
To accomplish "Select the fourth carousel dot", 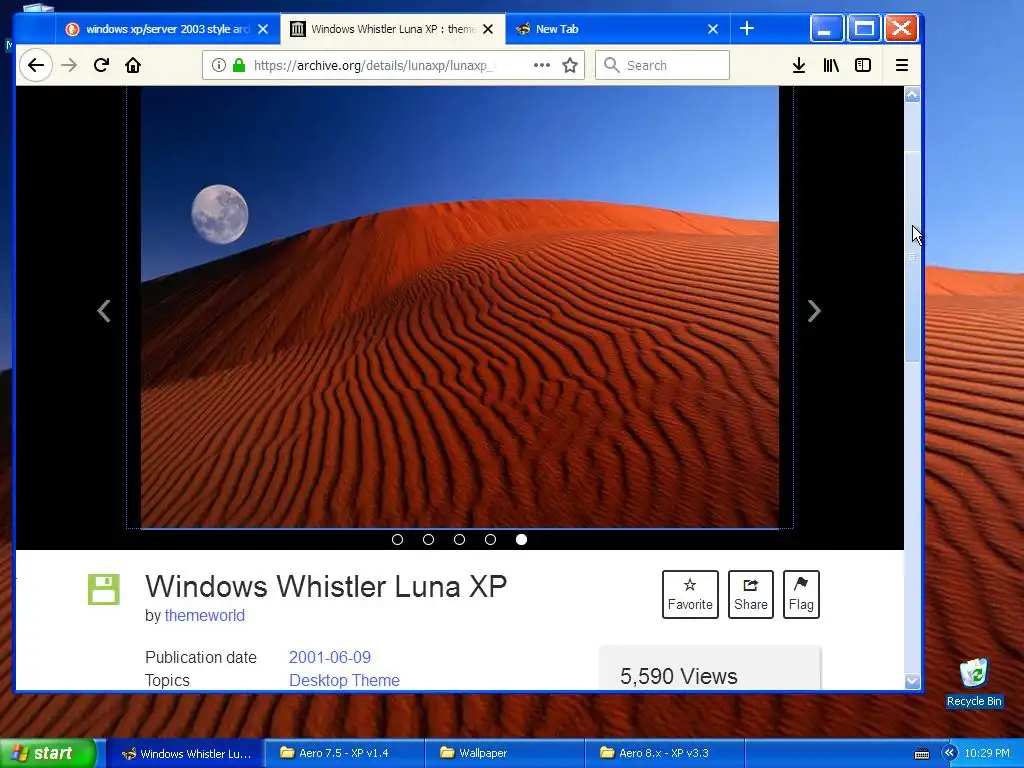I will (x=490, y=539).
